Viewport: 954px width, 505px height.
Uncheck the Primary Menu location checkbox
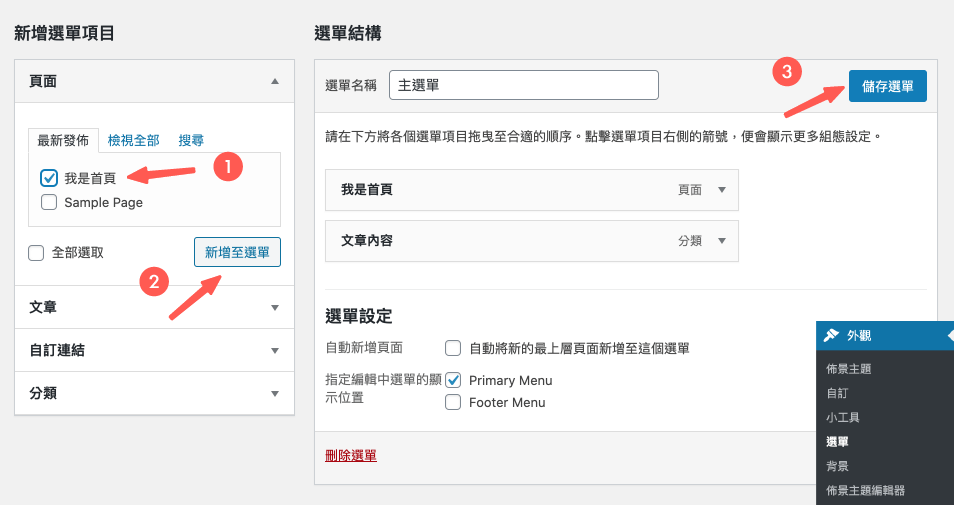[453, 380]
